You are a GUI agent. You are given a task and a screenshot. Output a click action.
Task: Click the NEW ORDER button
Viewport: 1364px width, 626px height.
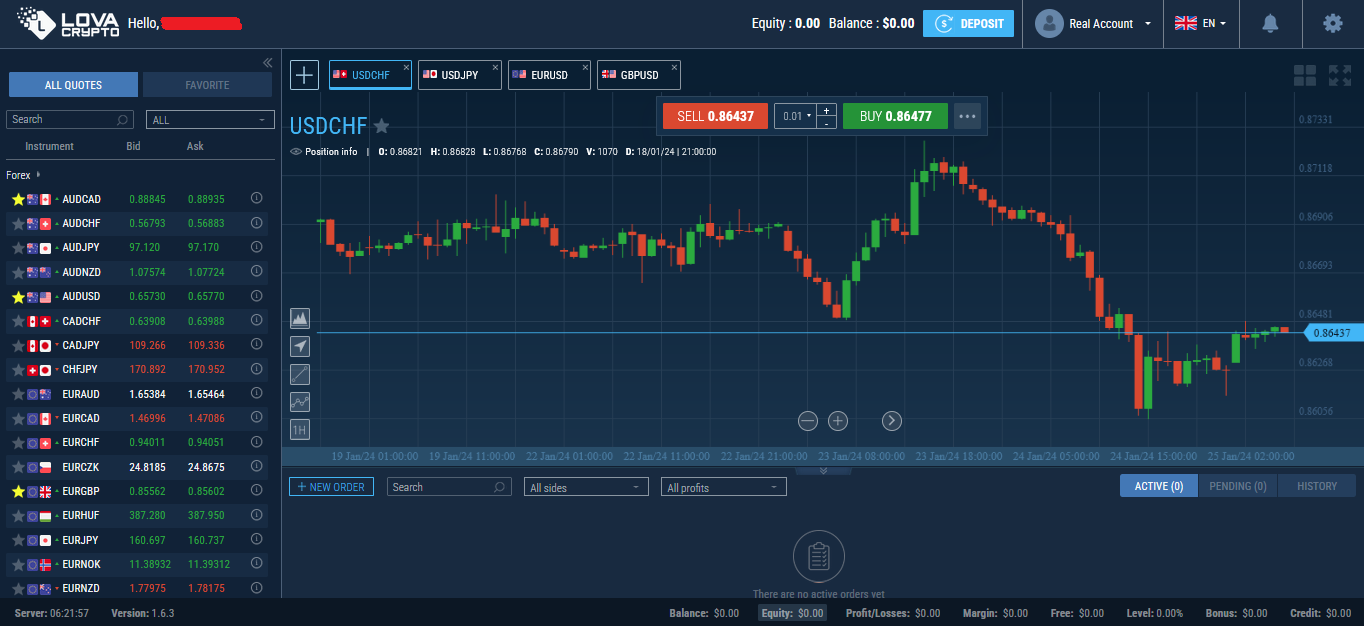[x=332, y=486]
